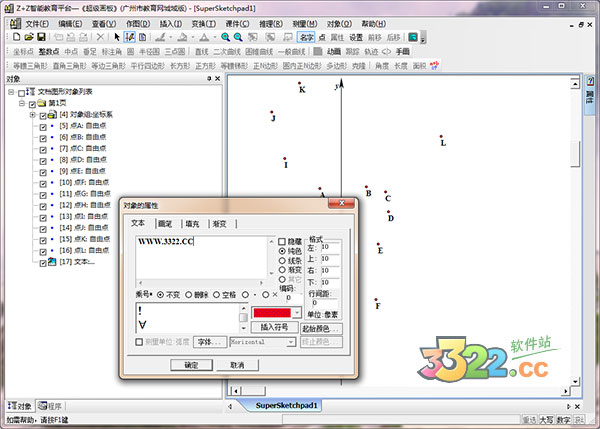Click the green screen icon in toolbar
Screen dimensions: 600x429
pyautogui.click(x=412, y=37)
